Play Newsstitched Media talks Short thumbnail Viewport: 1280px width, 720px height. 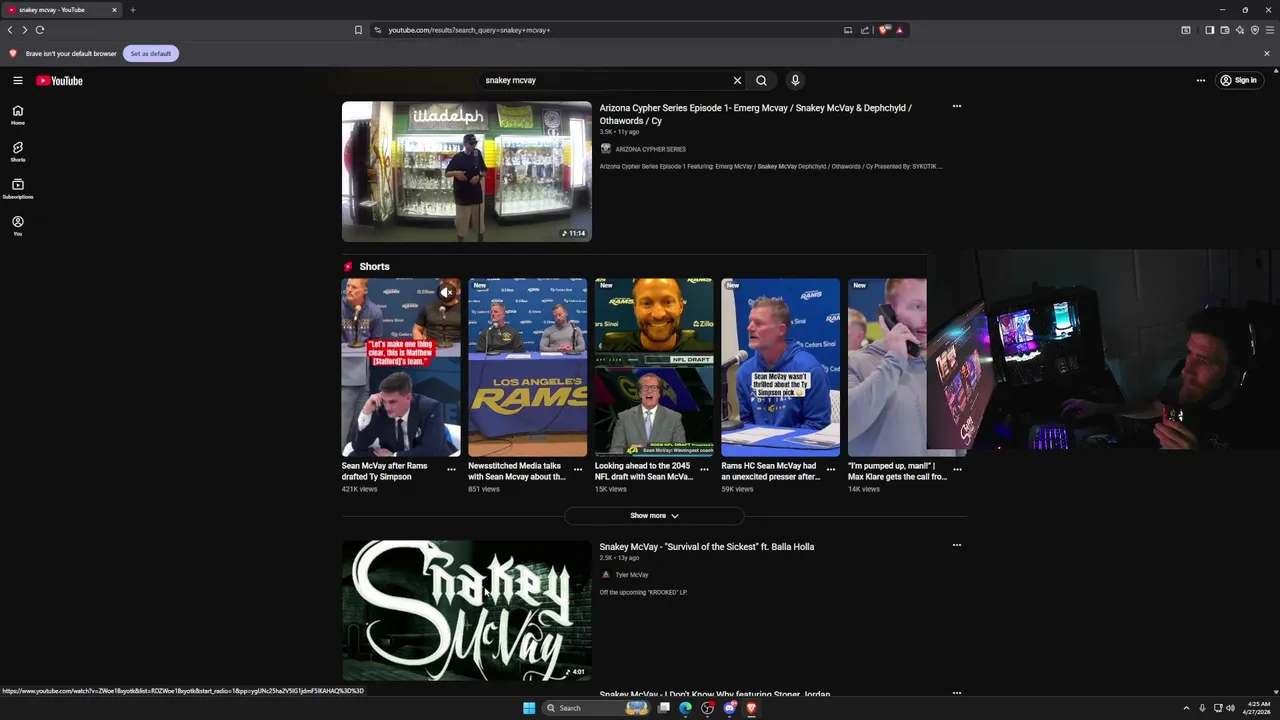click(527, 367)
